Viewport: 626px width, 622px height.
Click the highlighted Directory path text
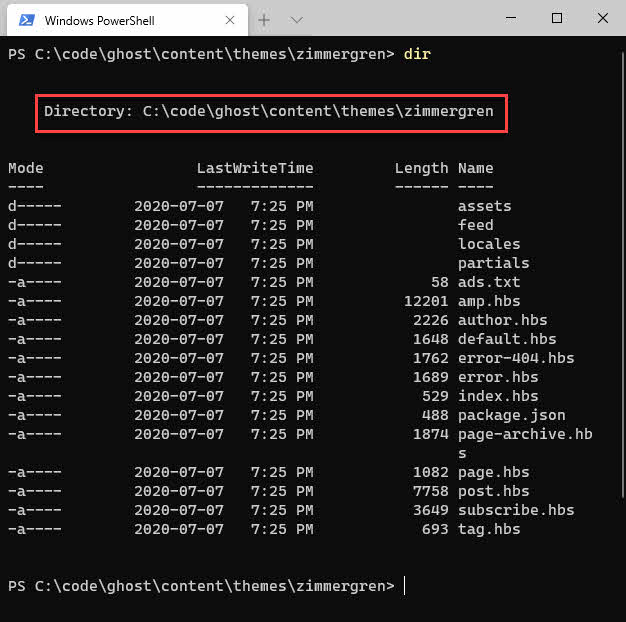tap(270, 111)
